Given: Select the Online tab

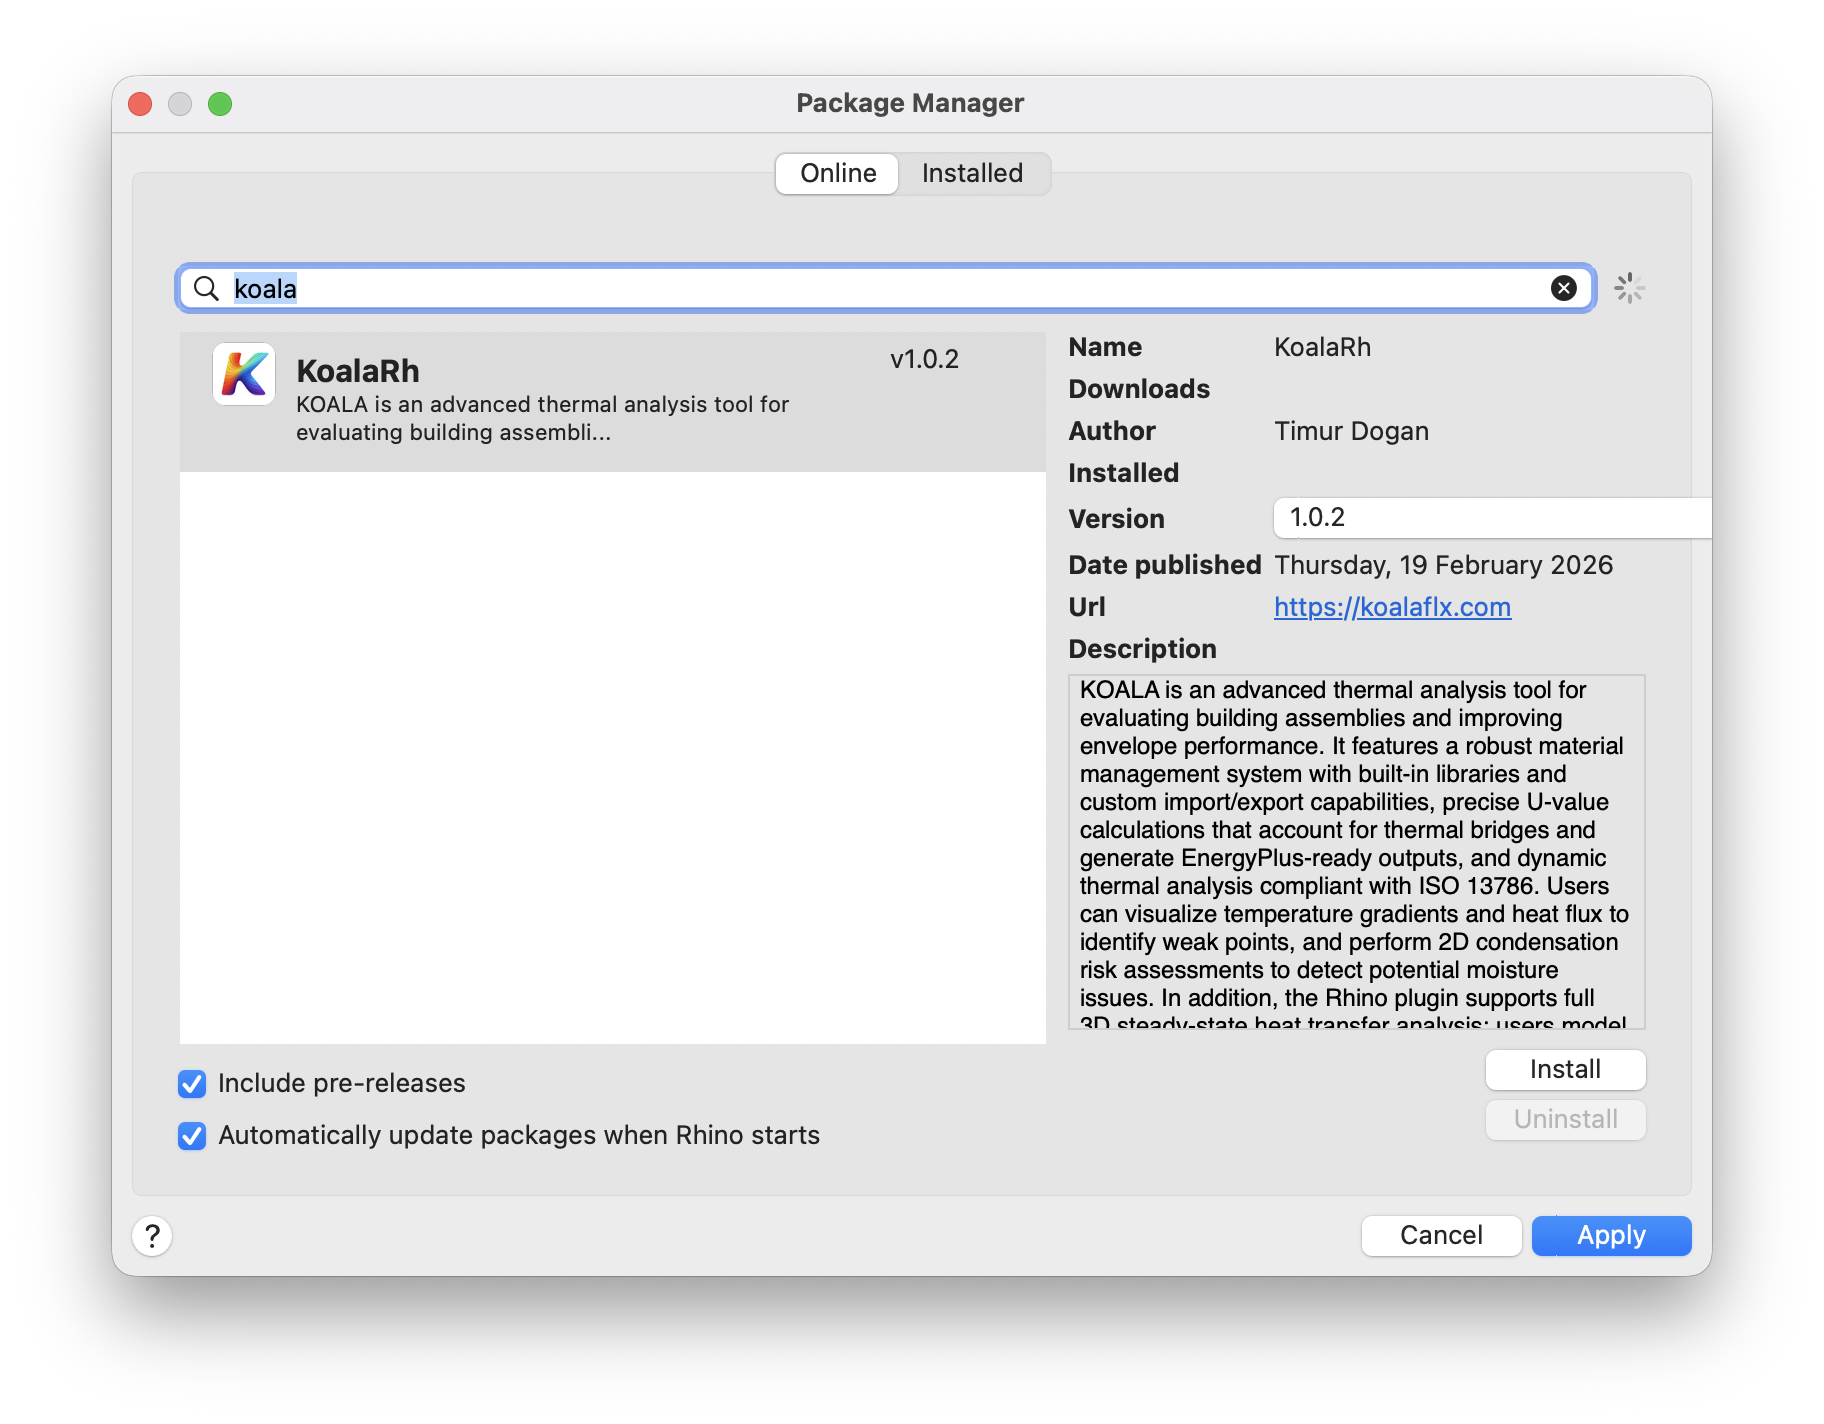Looking at the screenshot, I should [836, 173].
